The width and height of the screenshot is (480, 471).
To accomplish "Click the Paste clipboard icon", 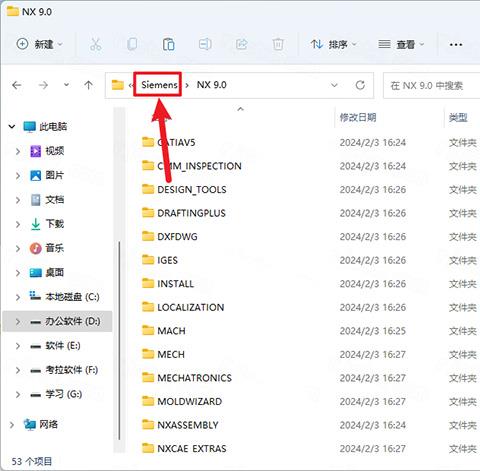I will tap(169, 44).
